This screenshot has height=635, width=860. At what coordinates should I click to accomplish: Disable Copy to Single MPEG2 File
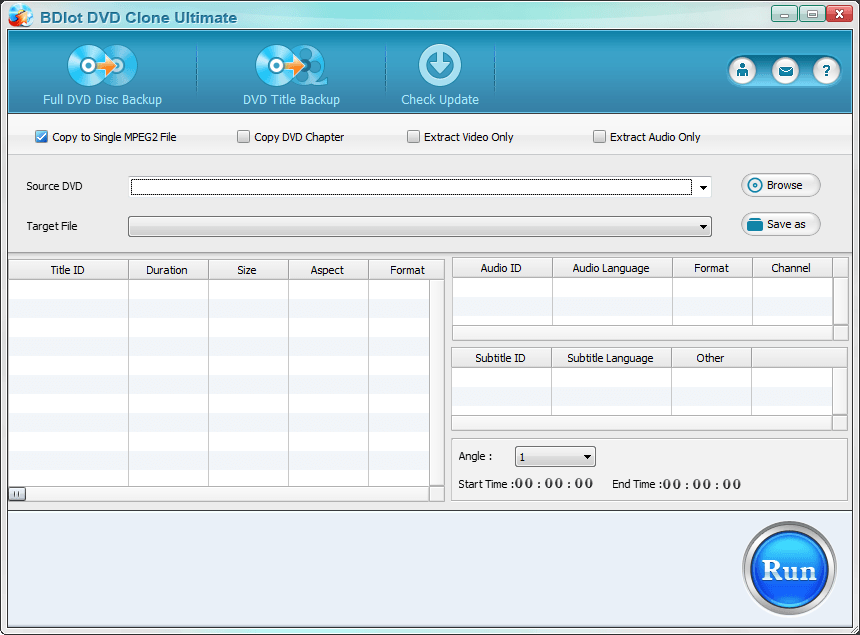point(41,137)
